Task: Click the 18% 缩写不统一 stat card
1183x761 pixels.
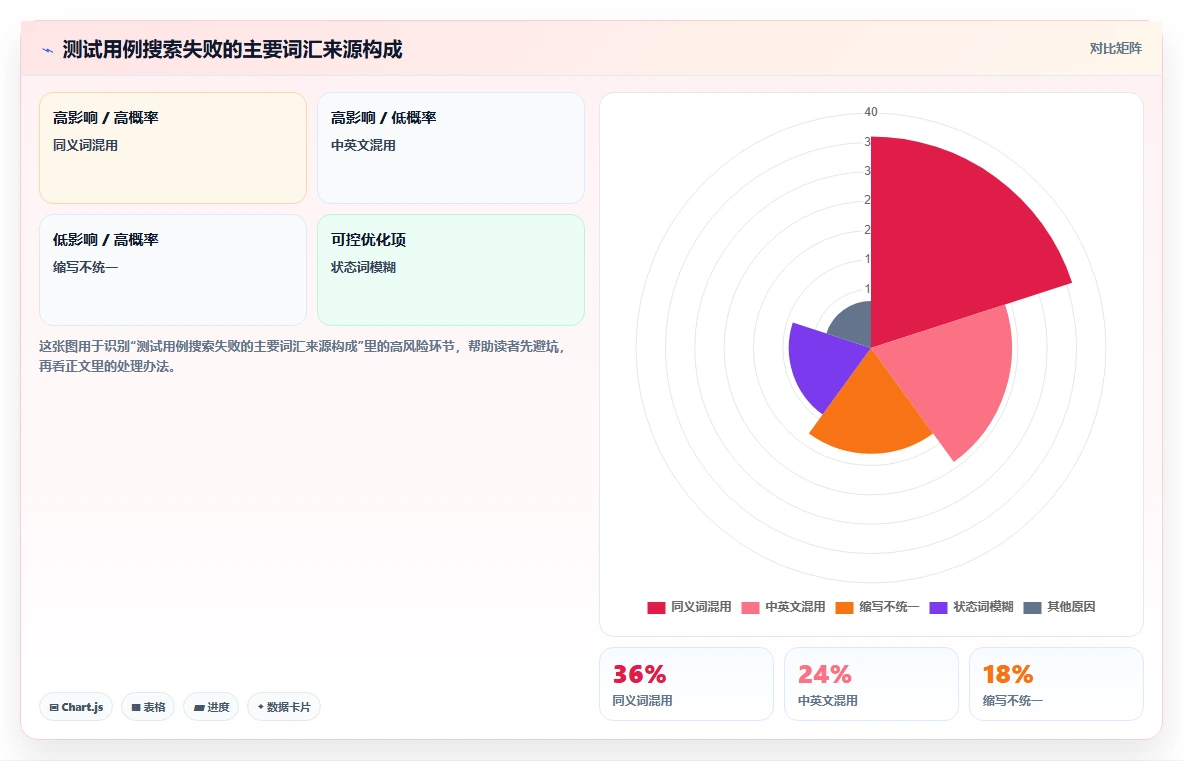Action: click(1056, 684)
